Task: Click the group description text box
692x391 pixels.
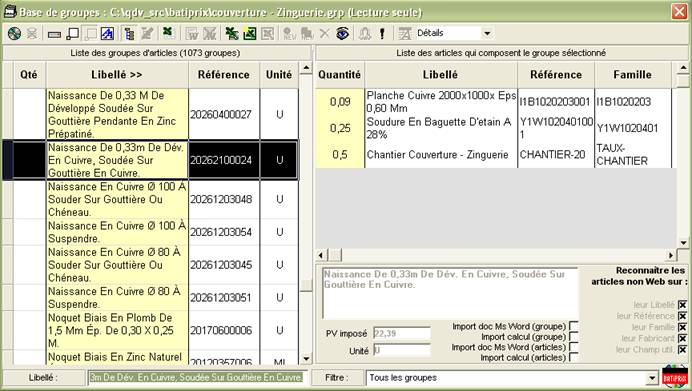Action: [450, 293]
